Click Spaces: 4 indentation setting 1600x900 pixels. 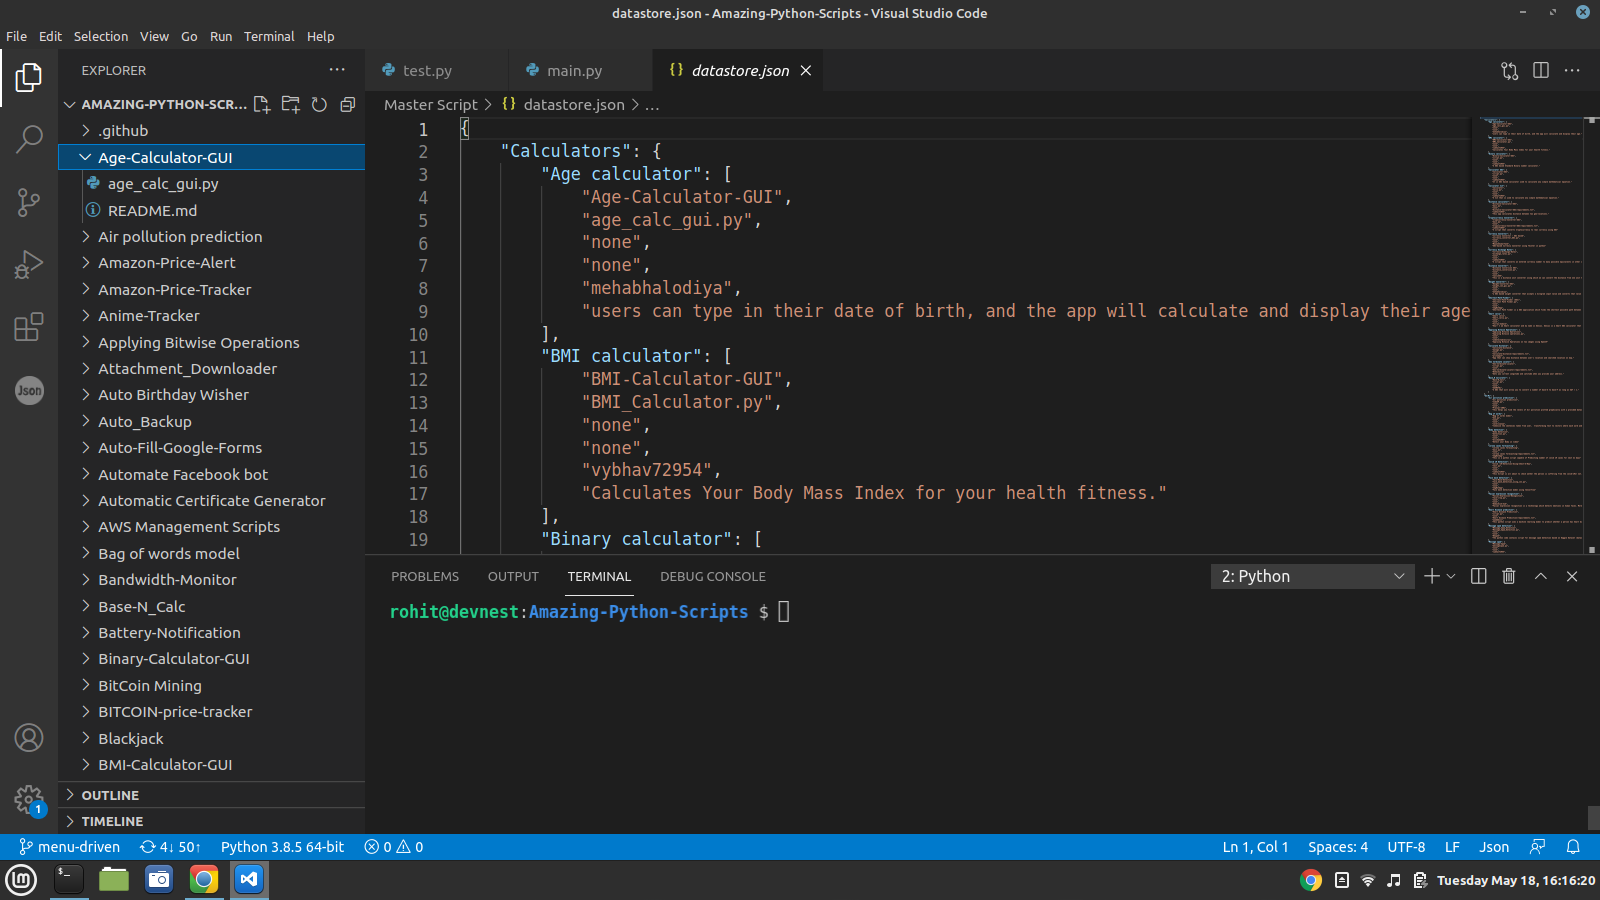(1338, 847)
